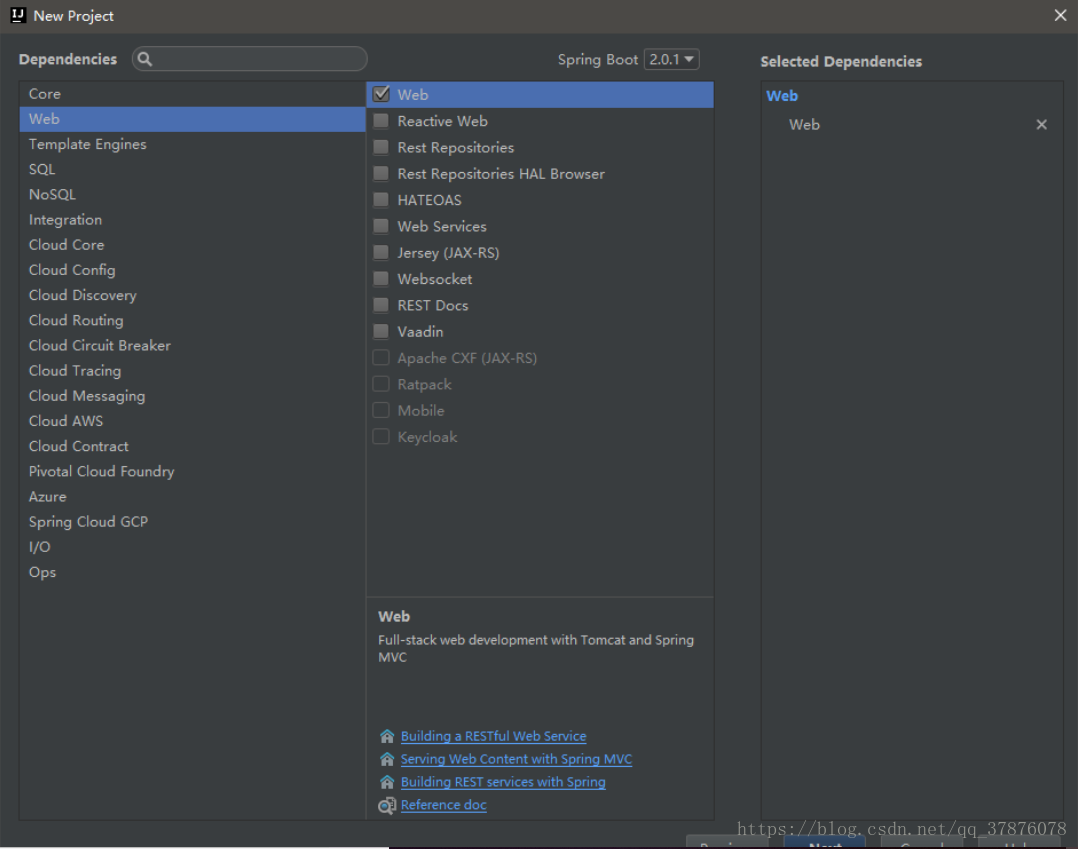This screenshot has height=849, width=1078.
Task: Select the SQL category
Action: tap(192, 169)
